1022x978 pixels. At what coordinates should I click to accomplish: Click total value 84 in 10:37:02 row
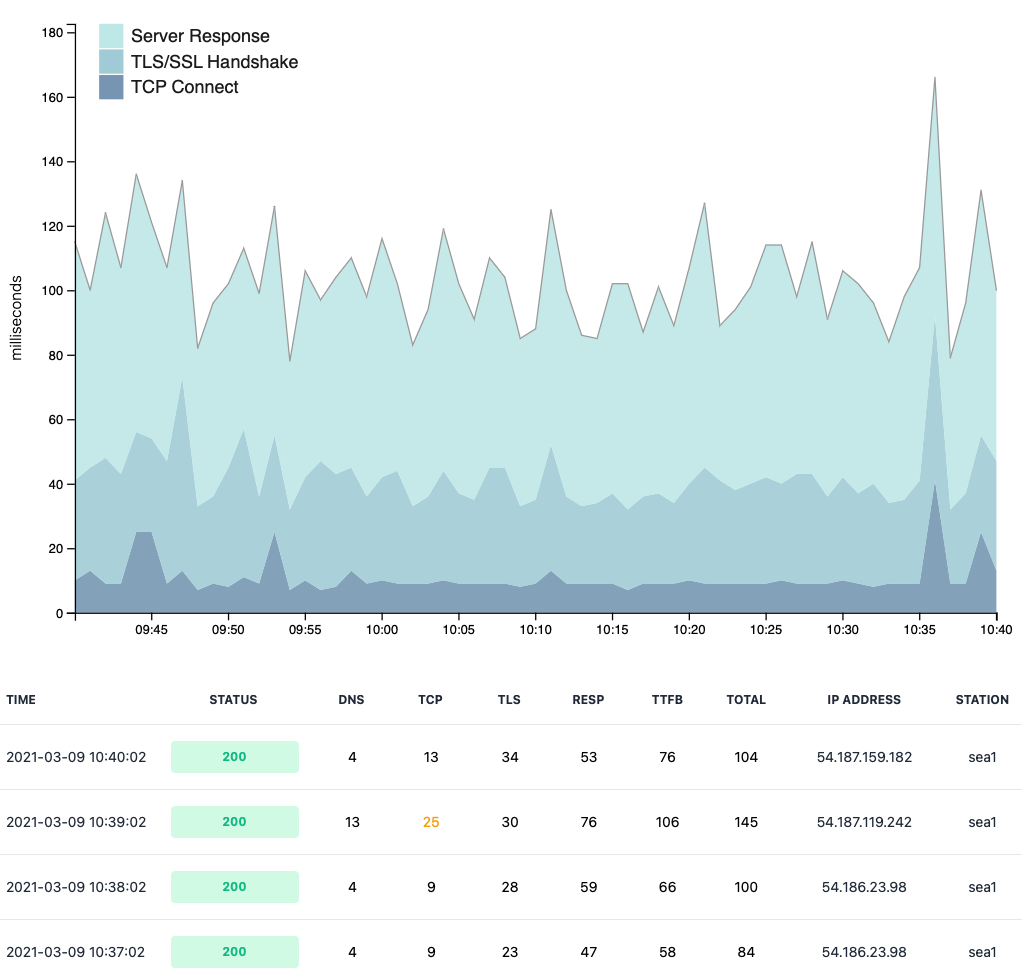click(746, 952)
